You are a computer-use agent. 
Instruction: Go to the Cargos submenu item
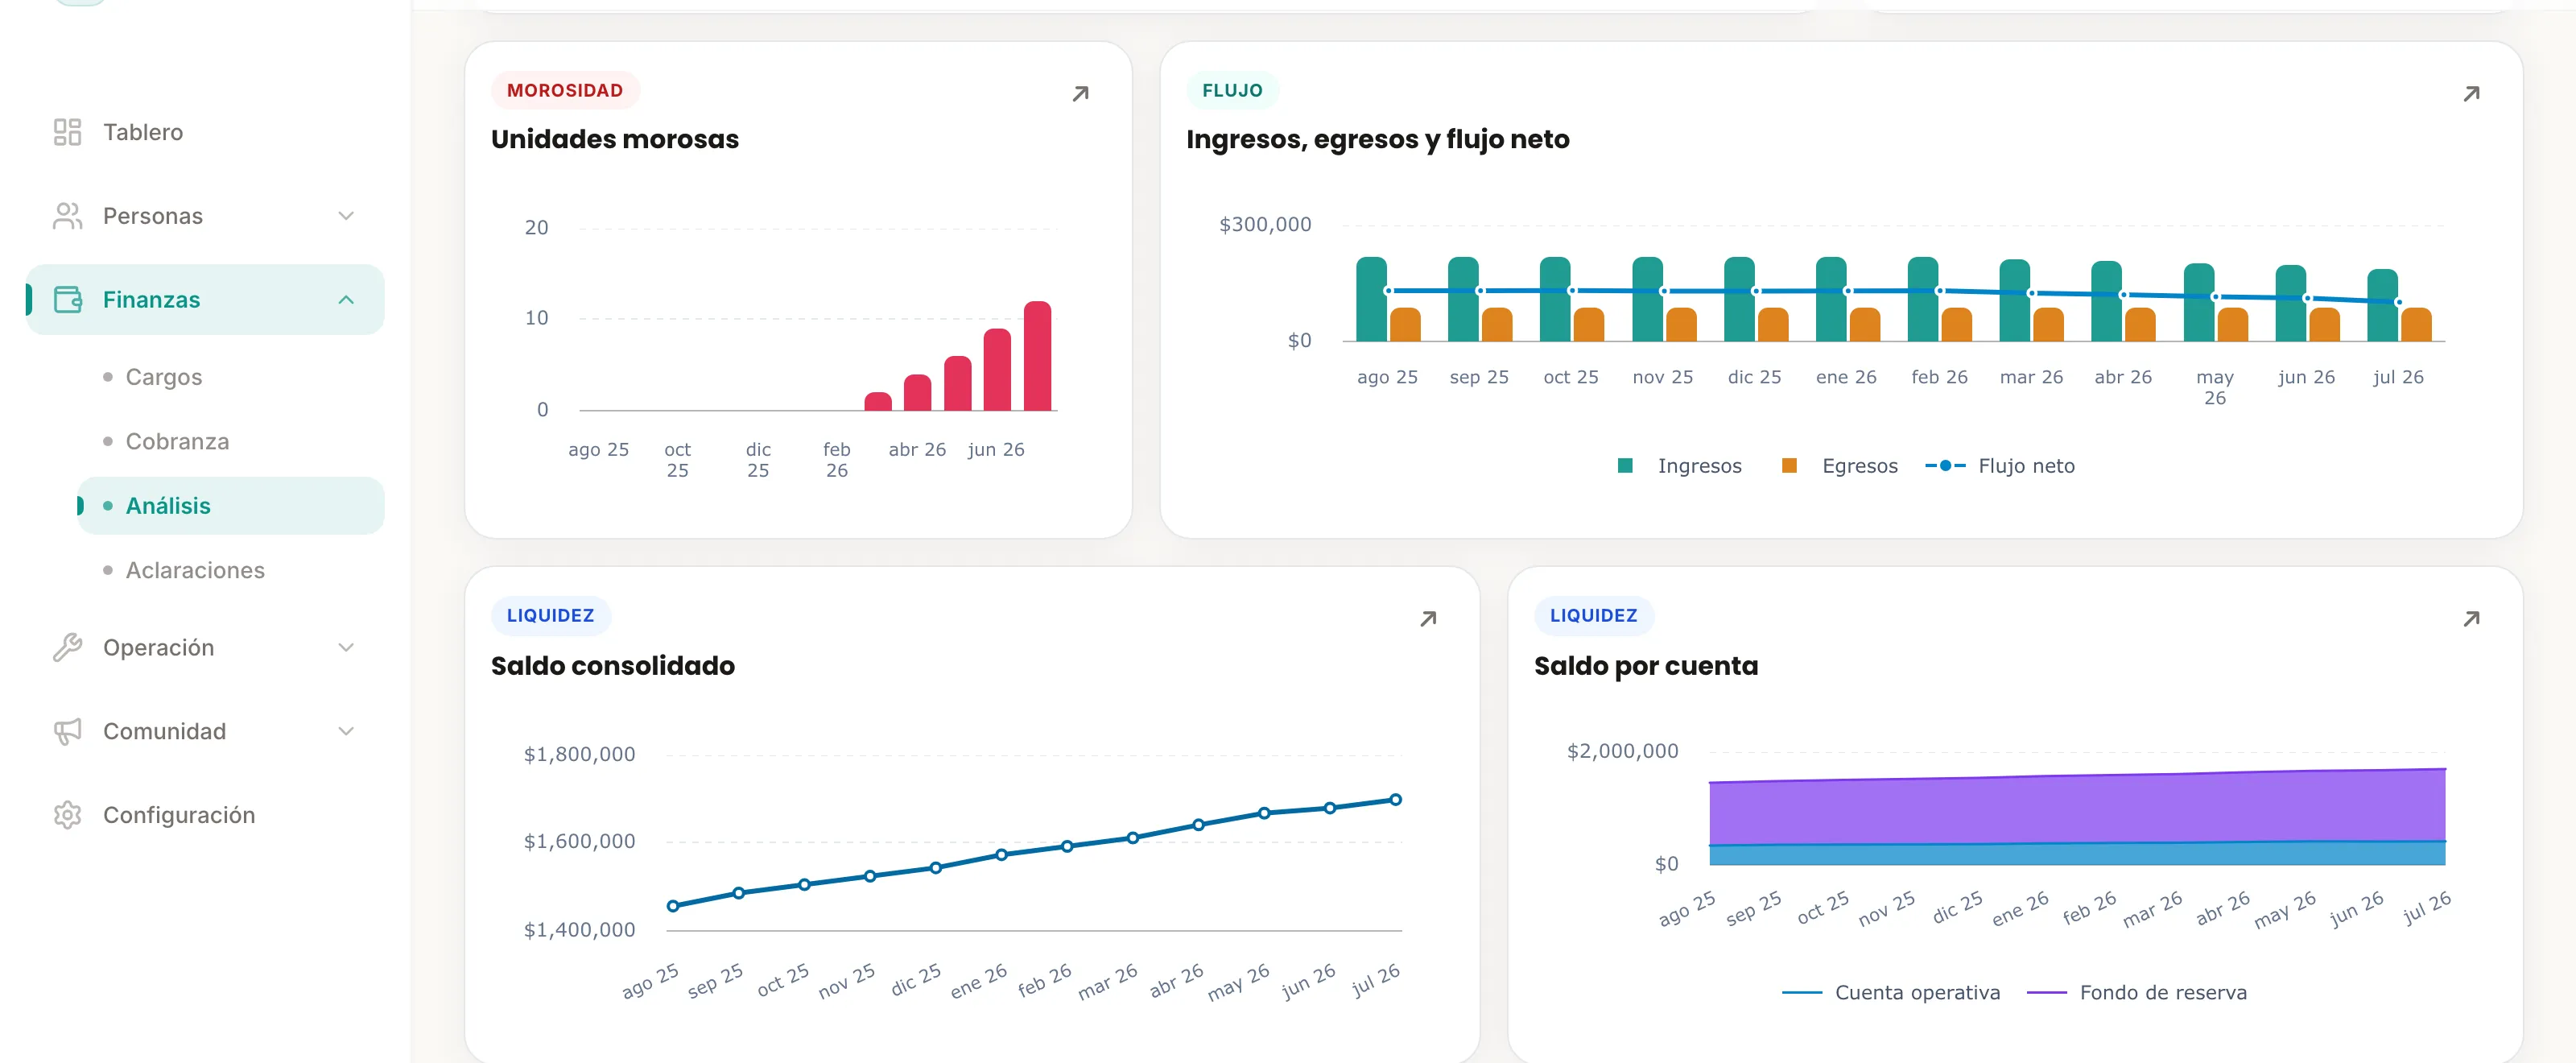pos(164,377)
